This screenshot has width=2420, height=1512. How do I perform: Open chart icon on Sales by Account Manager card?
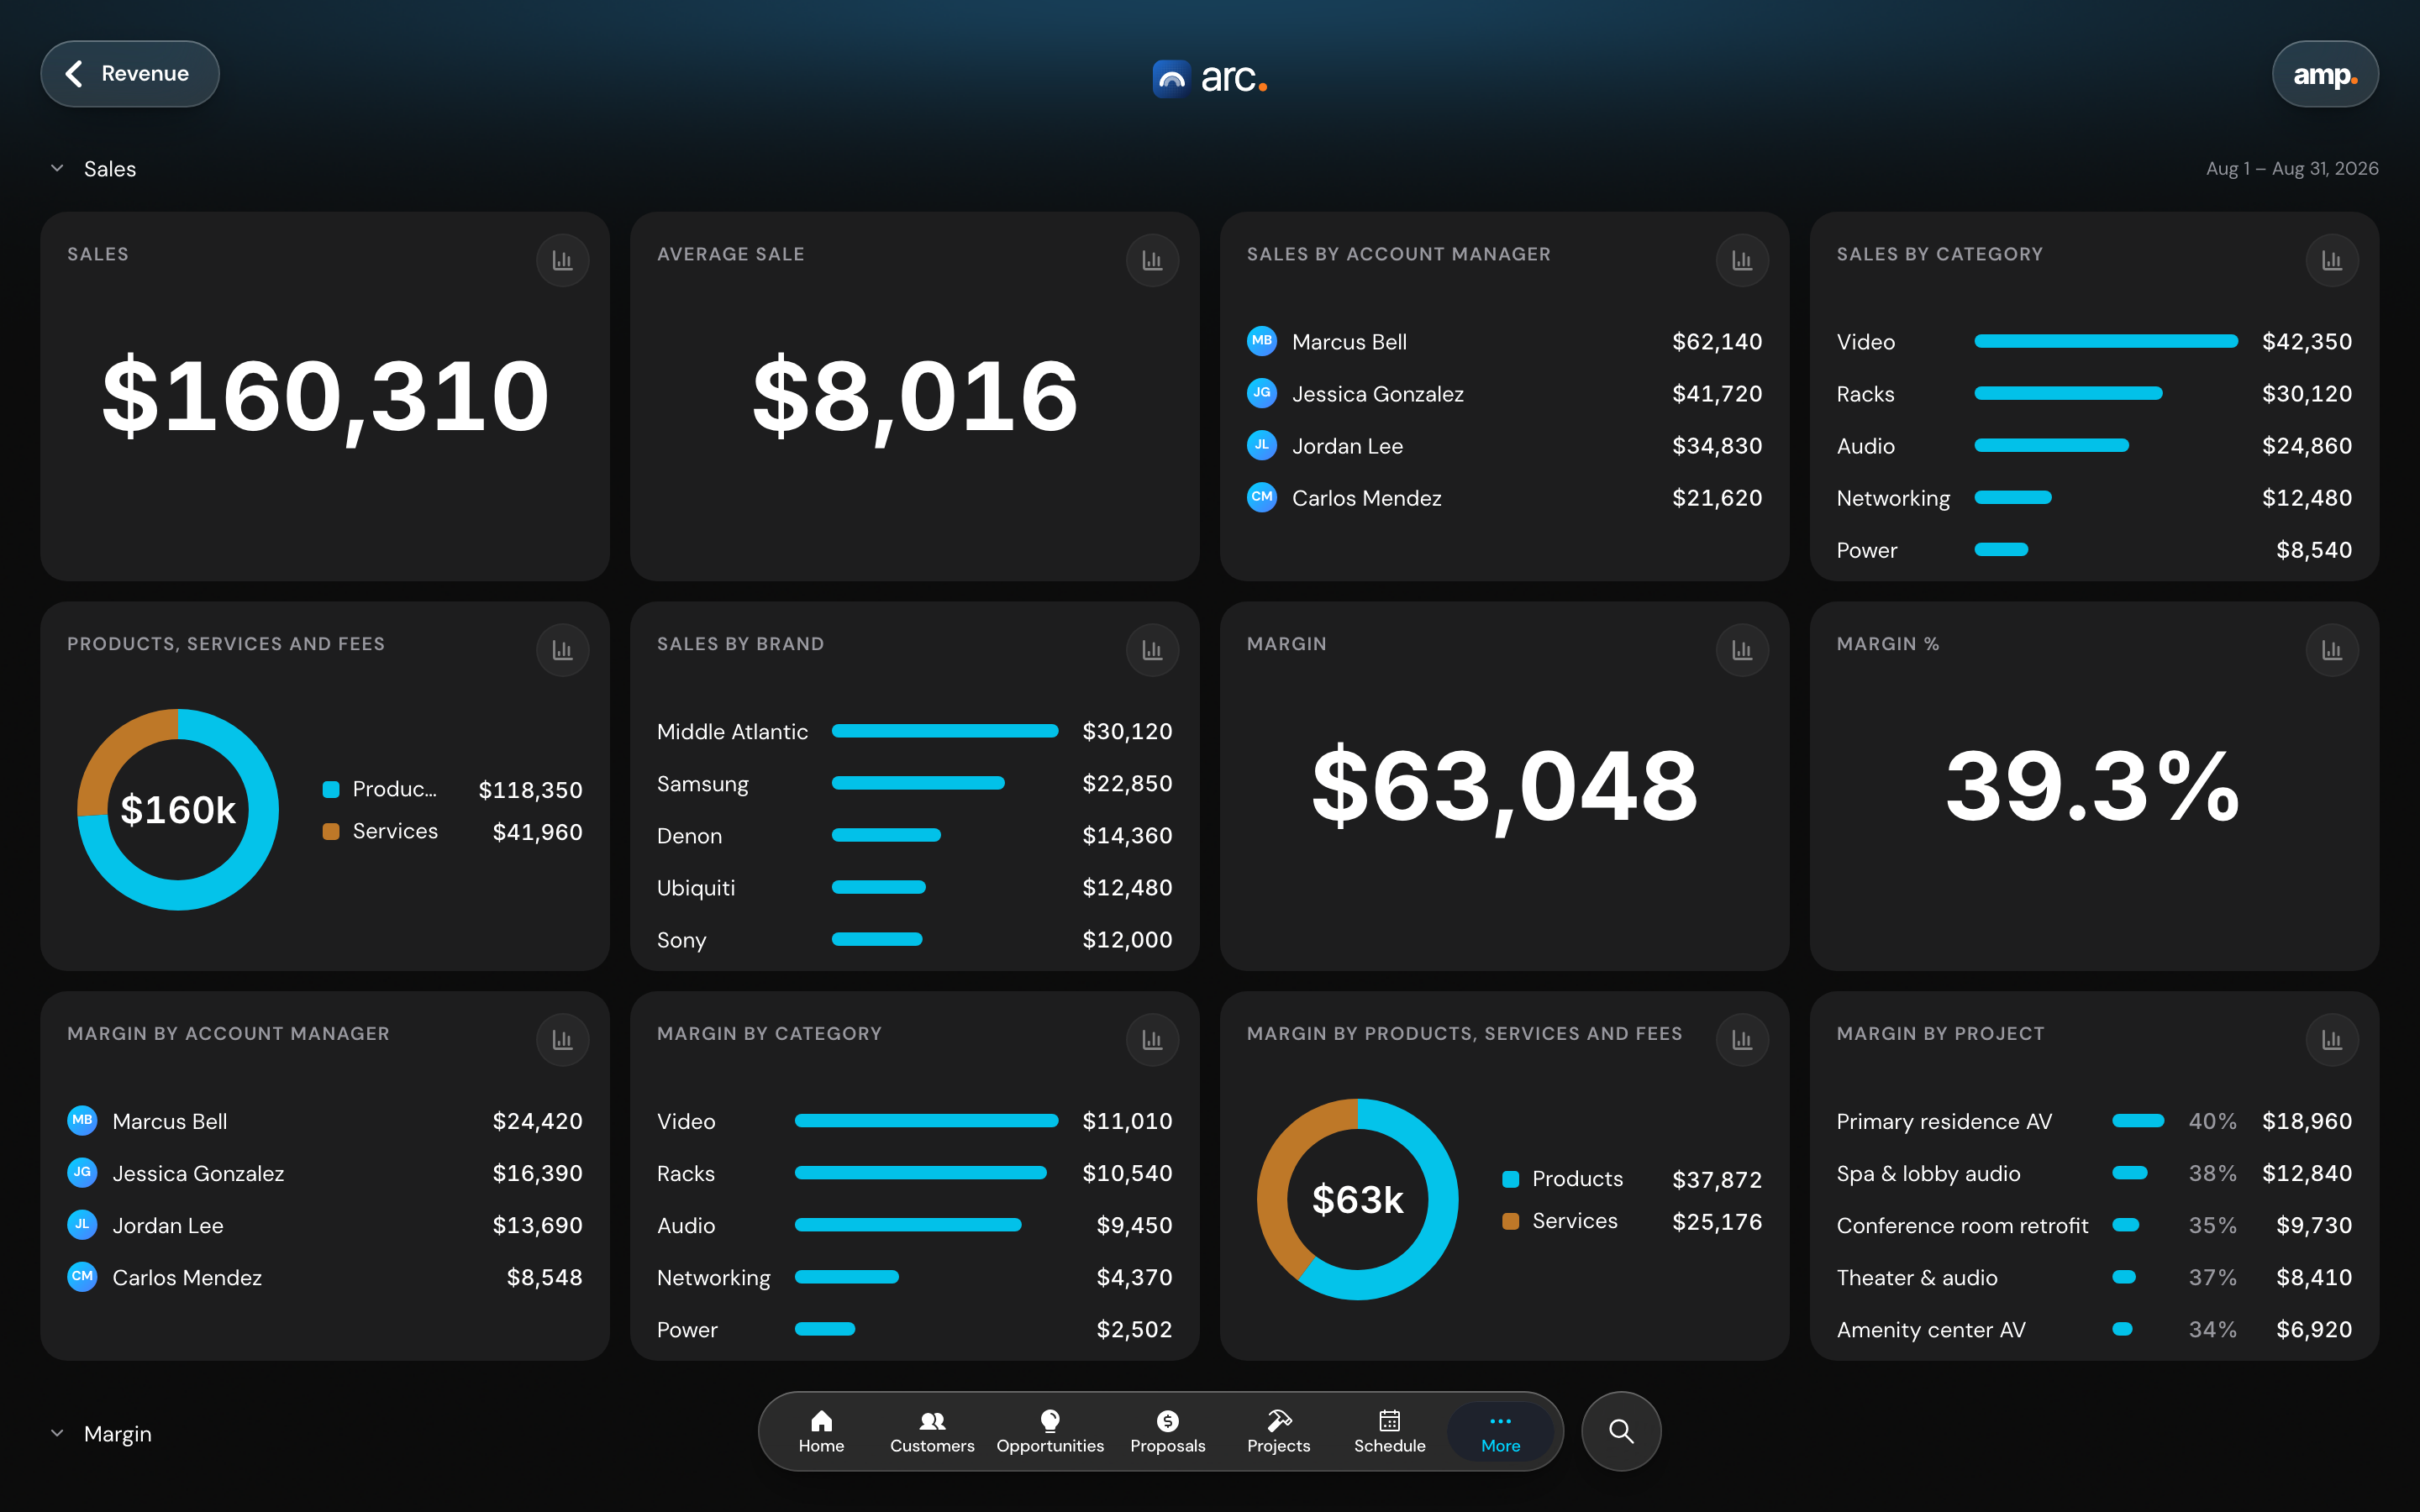(1742, 260)
